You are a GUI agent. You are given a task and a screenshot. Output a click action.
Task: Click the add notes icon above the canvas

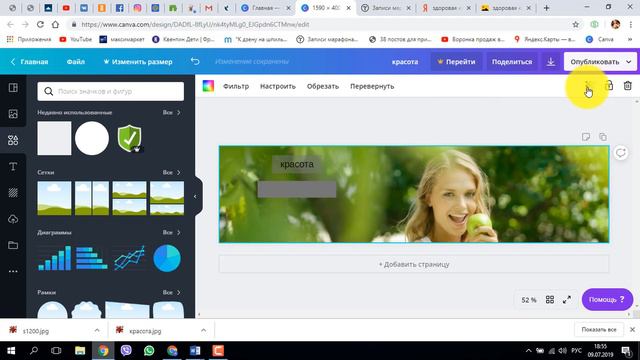coord(586,137)
